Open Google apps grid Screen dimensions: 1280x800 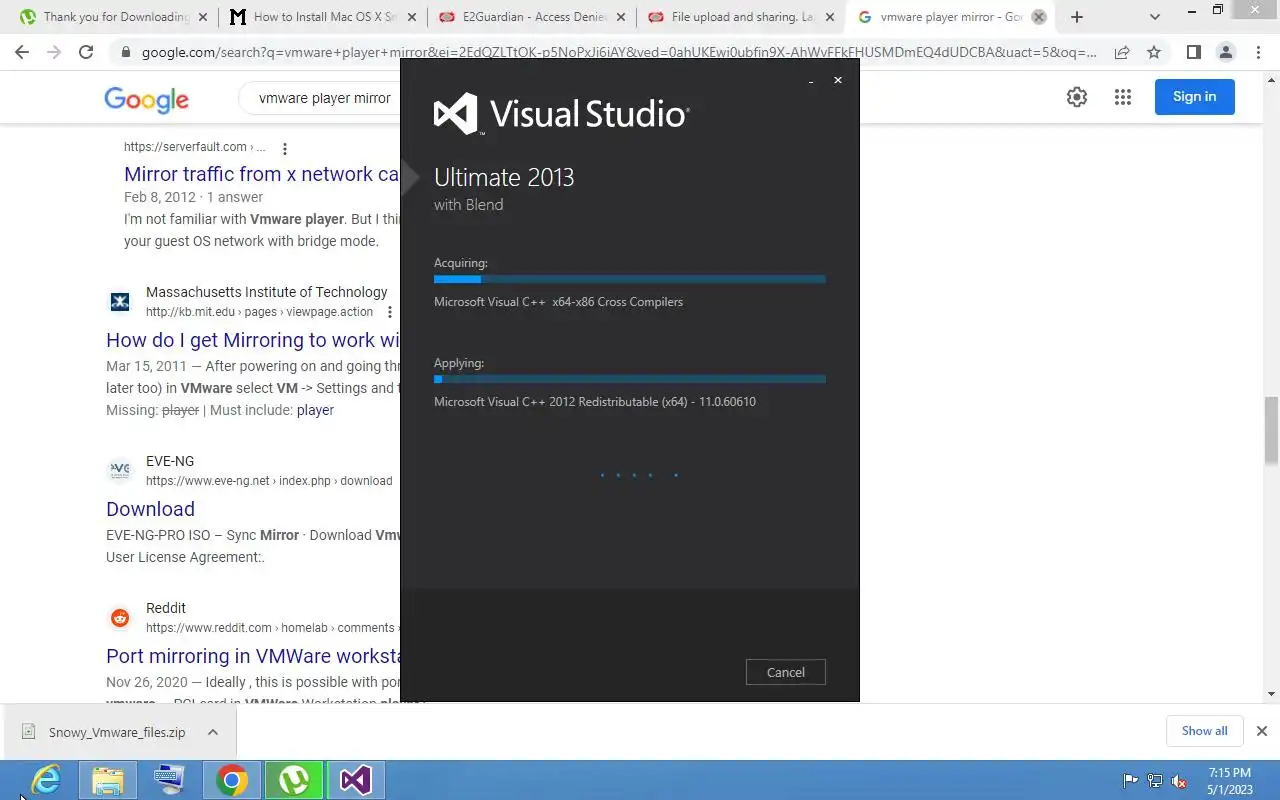(1123, 97)
